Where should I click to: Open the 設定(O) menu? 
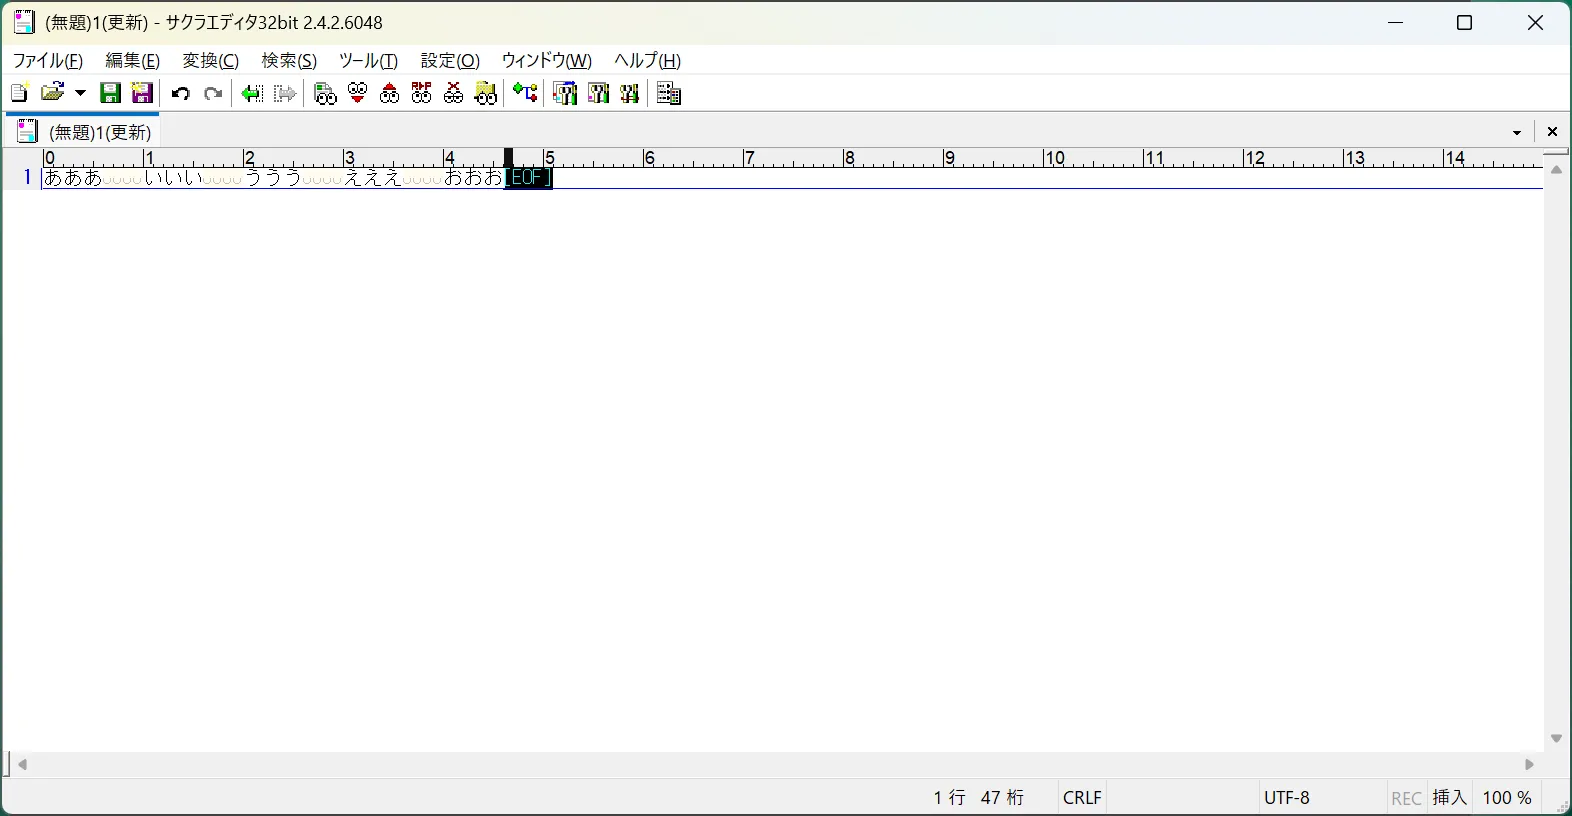[x=450, y=60]
